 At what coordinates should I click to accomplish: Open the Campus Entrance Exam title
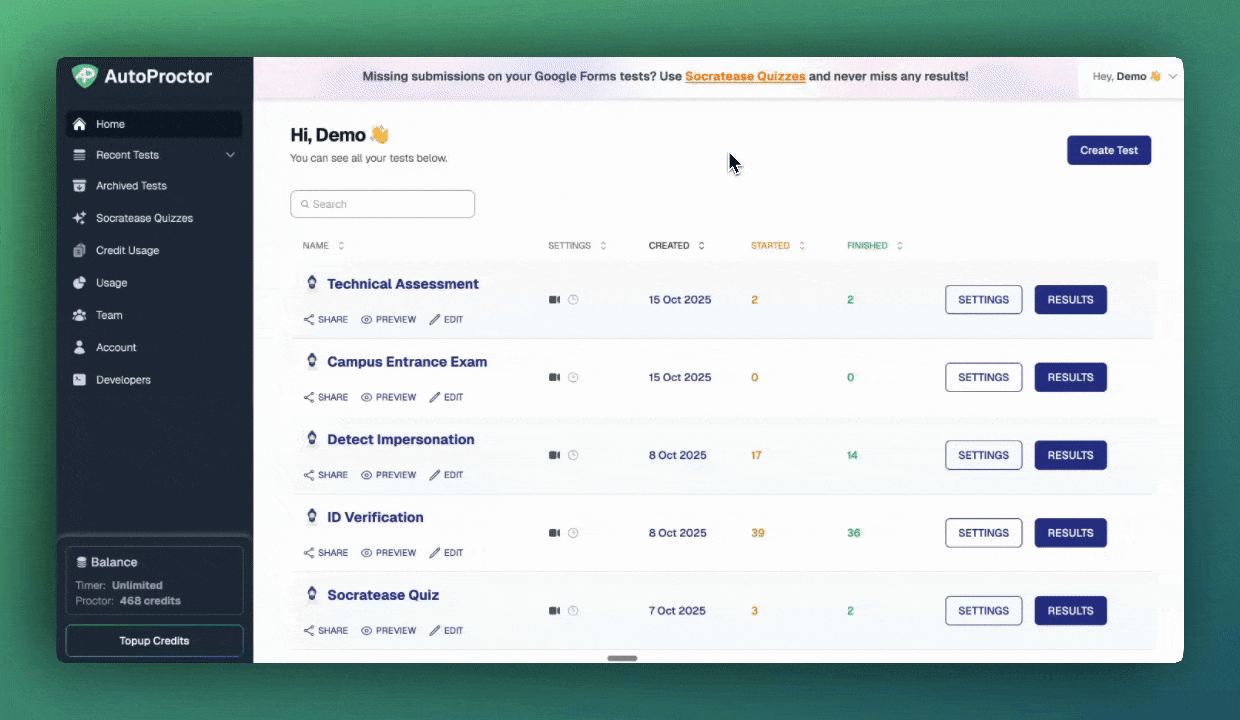pyautogui.click(x=407, y=362)
